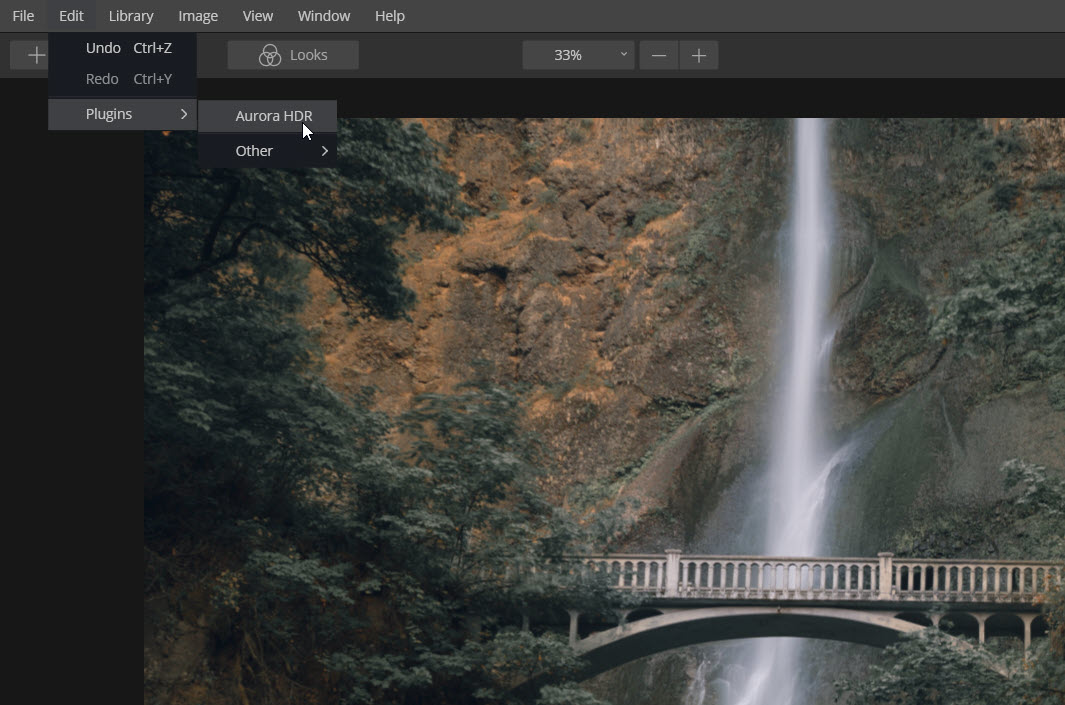
Task: Expand the Plugins submenu
Action: click(123, 114)
